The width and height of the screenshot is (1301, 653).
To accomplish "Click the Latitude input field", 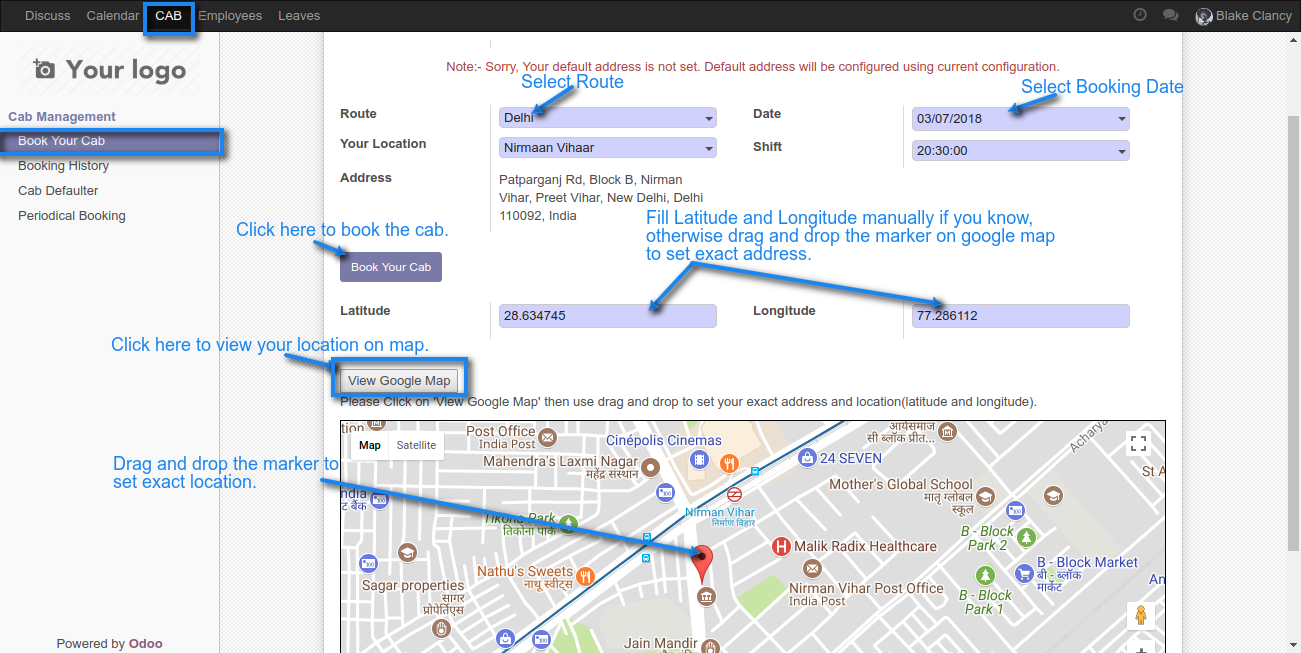I will coord(608,316).
